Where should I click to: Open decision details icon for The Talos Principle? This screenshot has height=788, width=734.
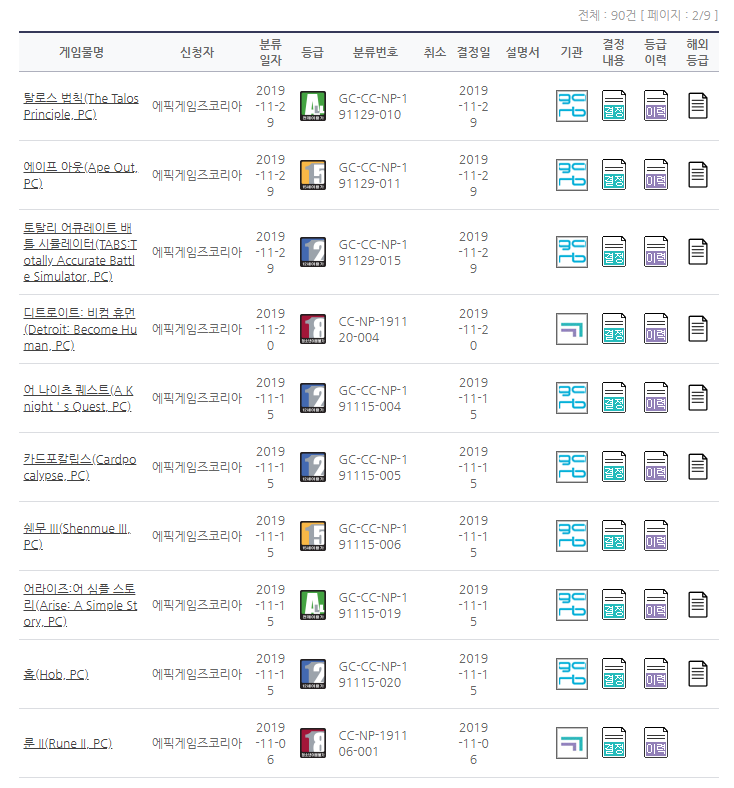click(x=613, y=106)
